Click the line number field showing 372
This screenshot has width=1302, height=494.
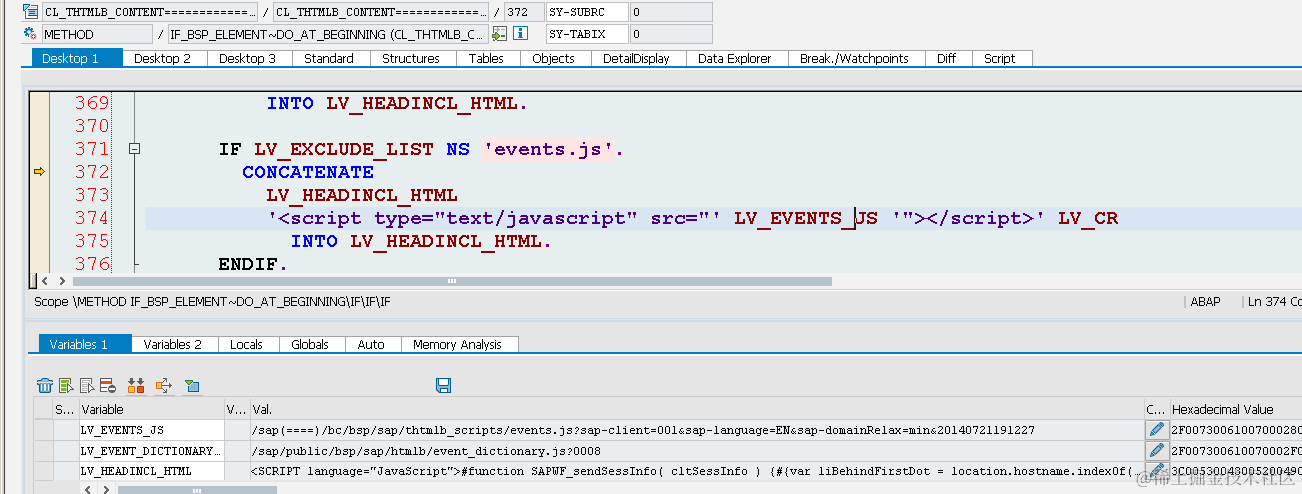[x=524, y=12]
